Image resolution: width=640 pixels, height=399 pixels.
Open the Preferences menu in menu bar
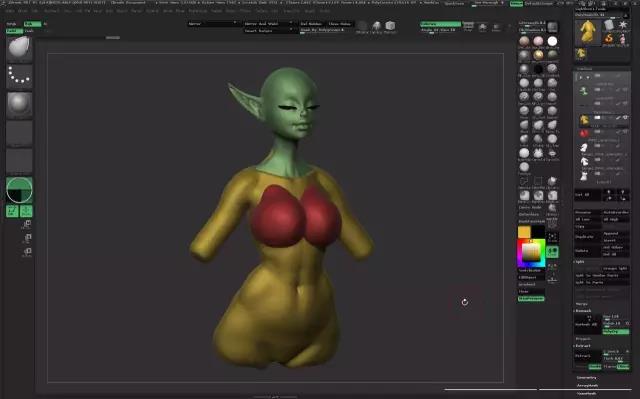[198, 11]
